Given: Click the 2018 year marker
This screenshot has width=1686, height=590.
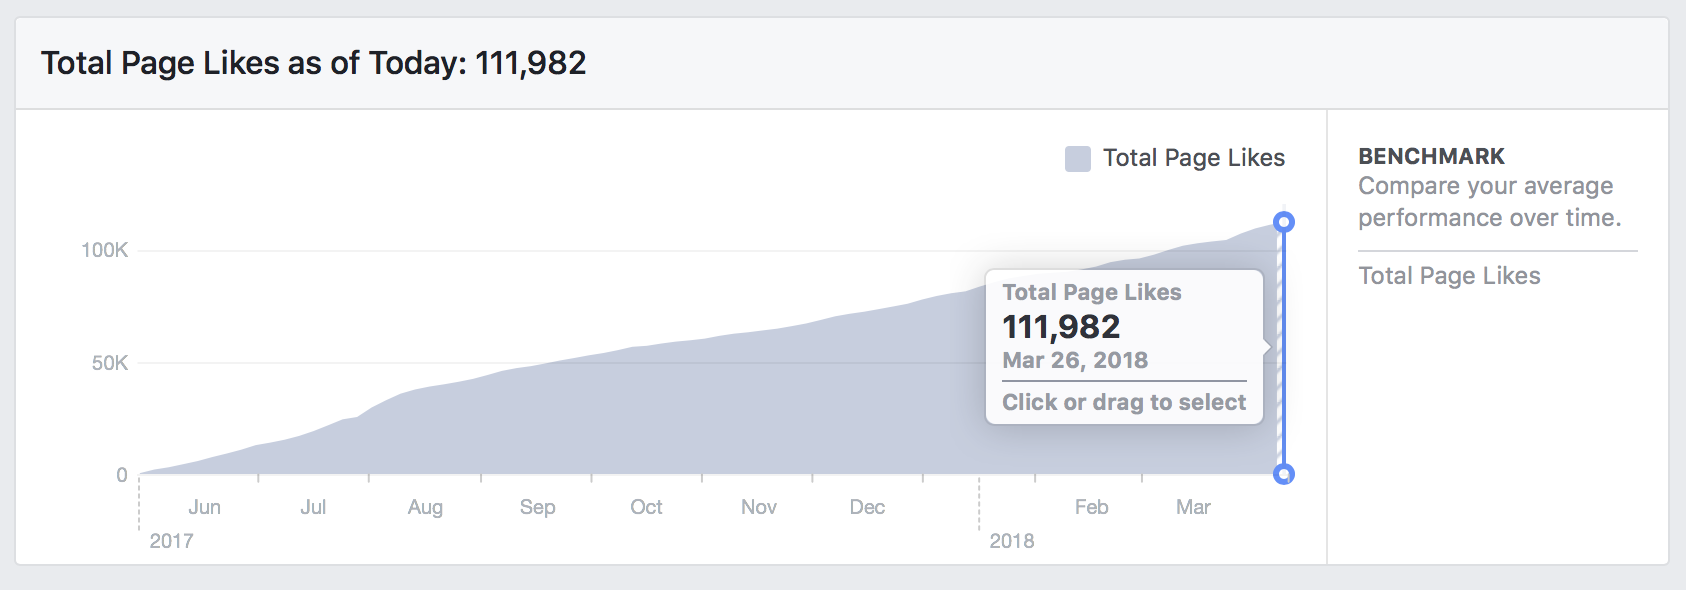Looking at the screenshot, I should pyautogui.click(x=1011, y=541).
